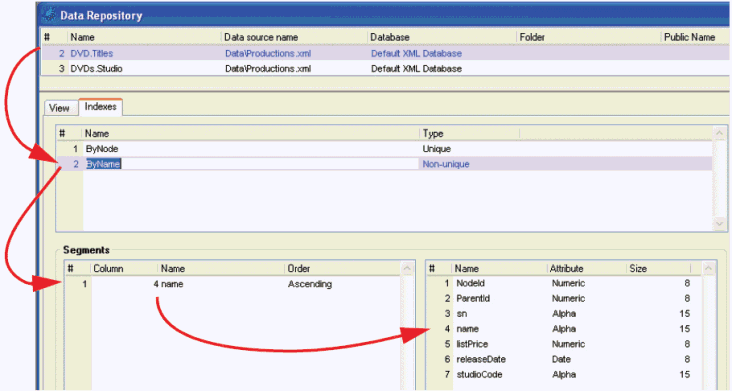Image resolution: width=732 pixels, height=391 pixels.
Task: Select the releaseDate column row
Action: [565, 359]
